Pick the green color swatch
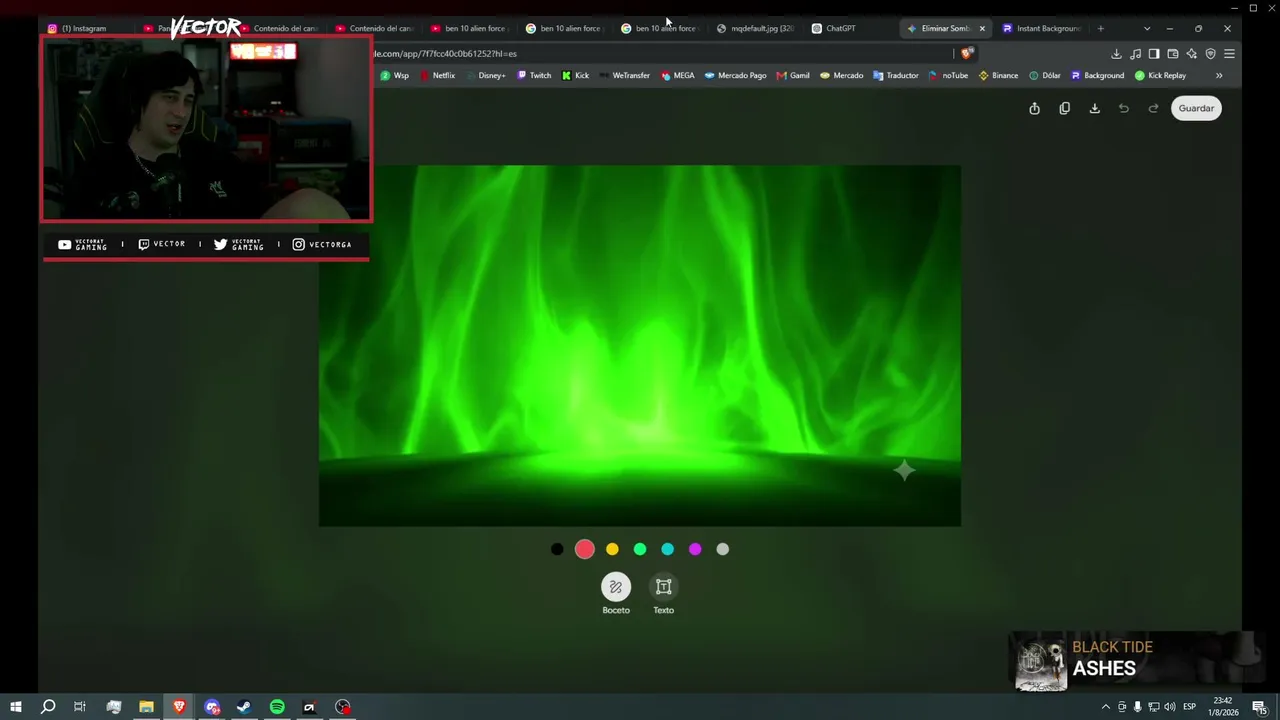1280x720 pixels. pos(640,549)
